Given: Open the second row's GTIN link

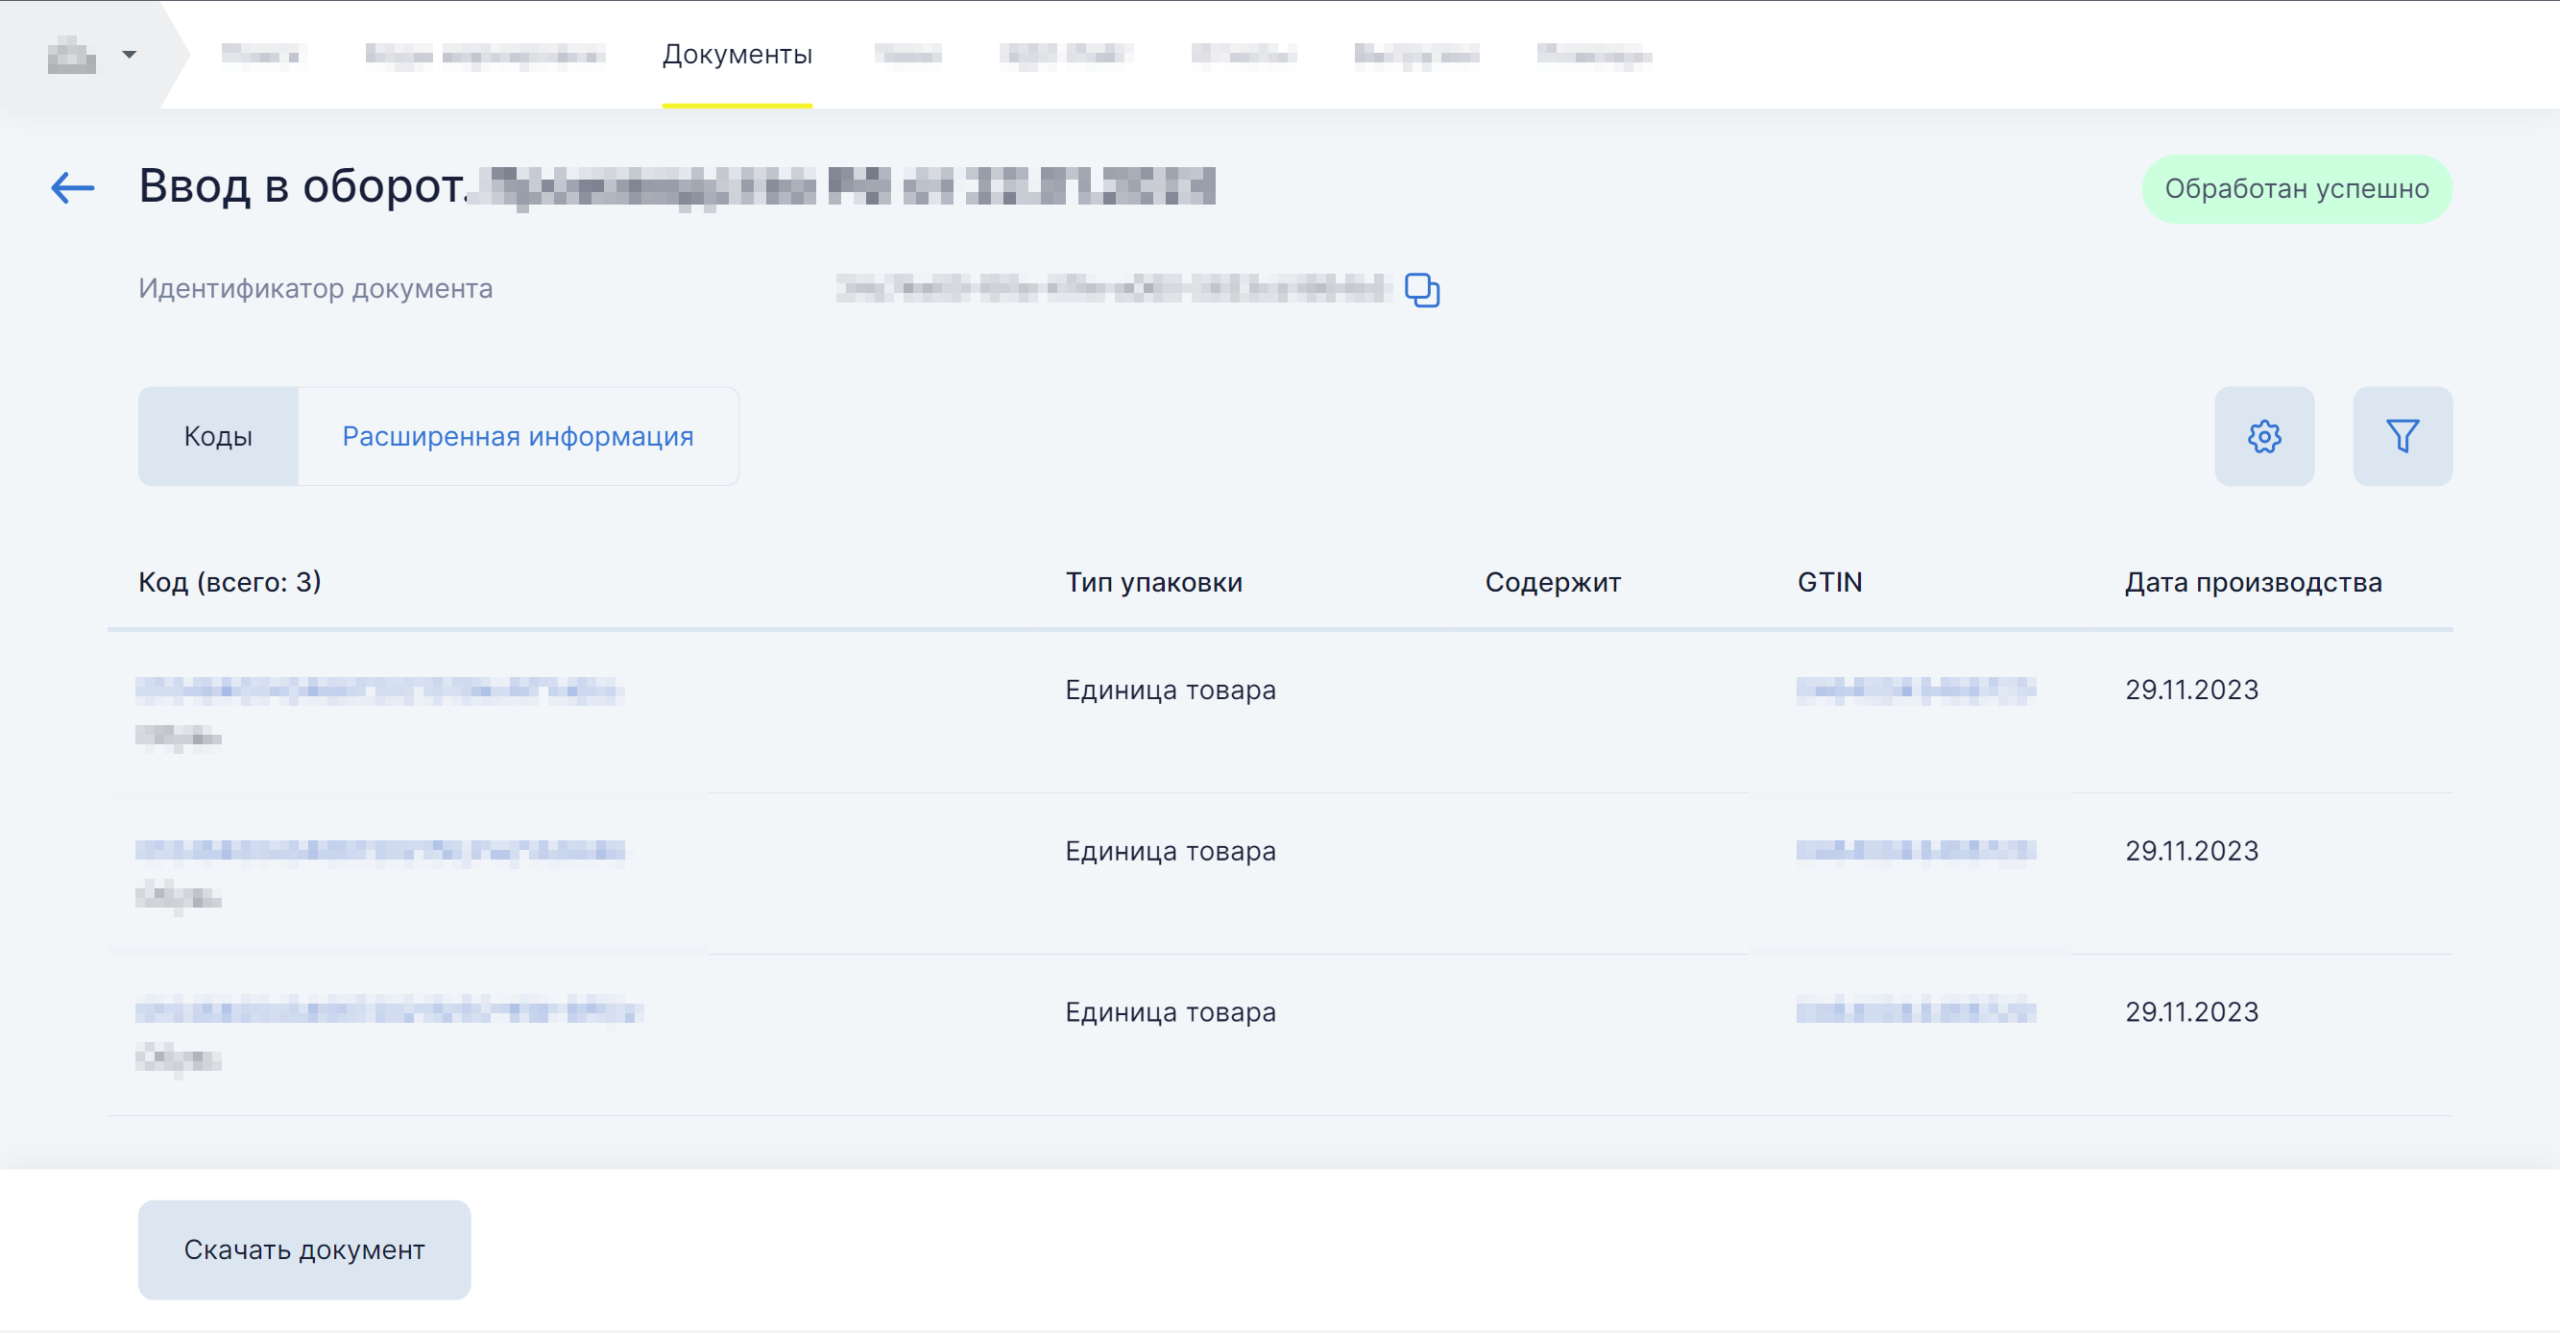Looking at the screenshot, I should (x=1915, y=850).
